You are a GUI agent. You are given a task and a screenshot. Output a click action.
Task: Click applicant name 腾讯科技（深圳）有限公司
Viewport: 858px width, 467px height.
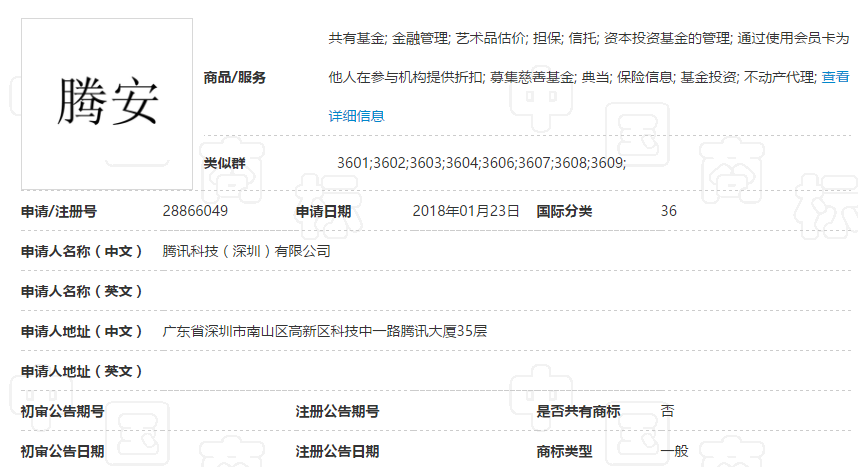(x=247, y=251)
